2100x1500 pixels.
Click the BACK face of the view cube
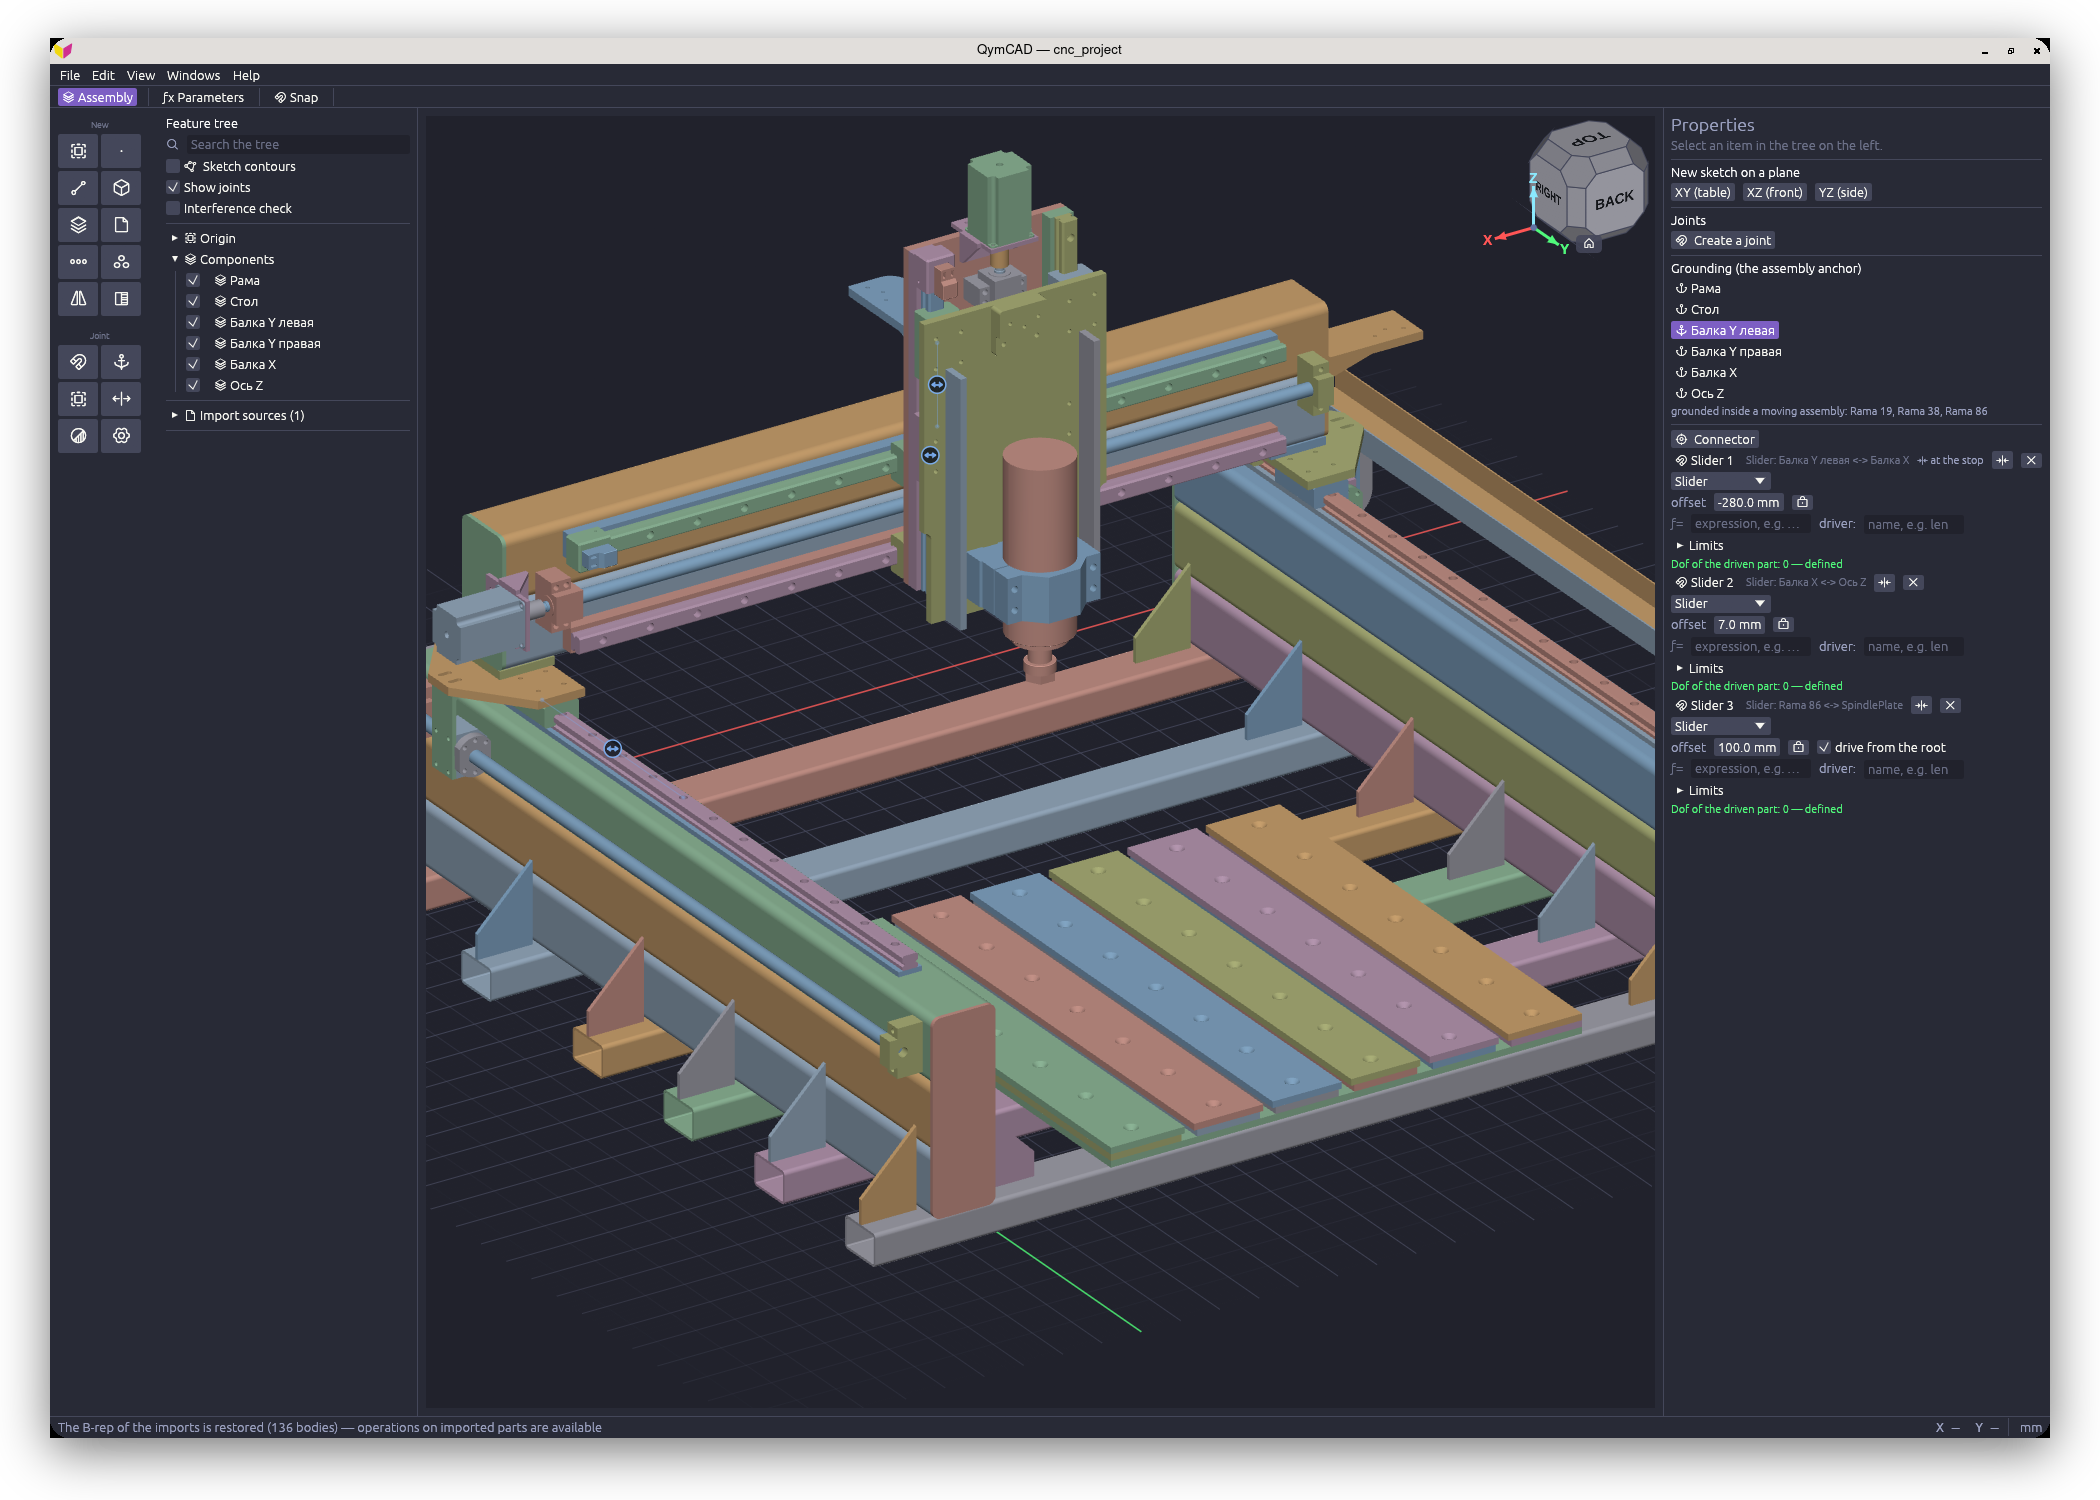[x=1614, y=201]
